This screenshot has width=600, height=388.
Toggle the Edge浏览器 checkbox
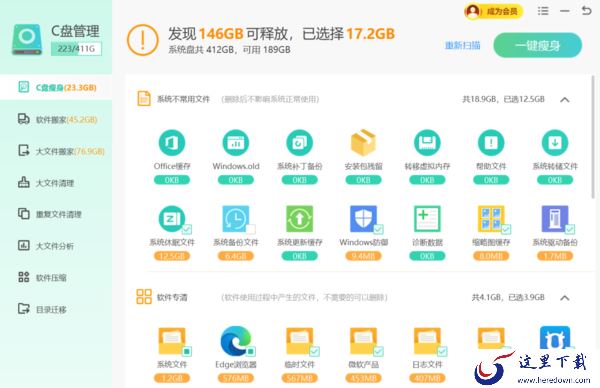coord(251,351)
